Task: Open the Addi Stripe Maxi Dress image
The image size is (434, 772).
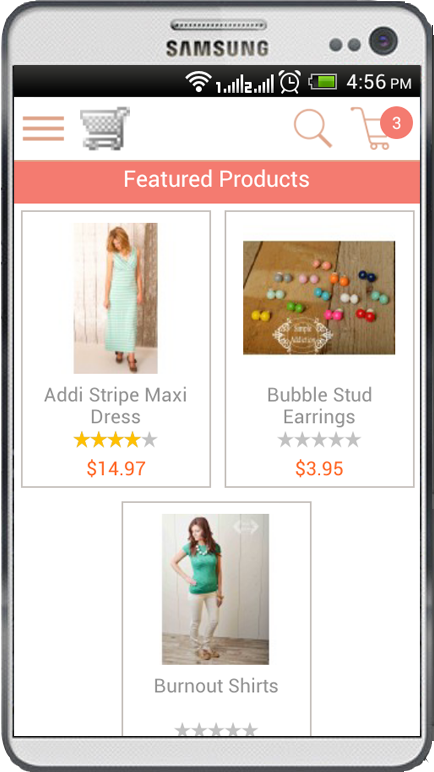Action: (x=116, y=298)
